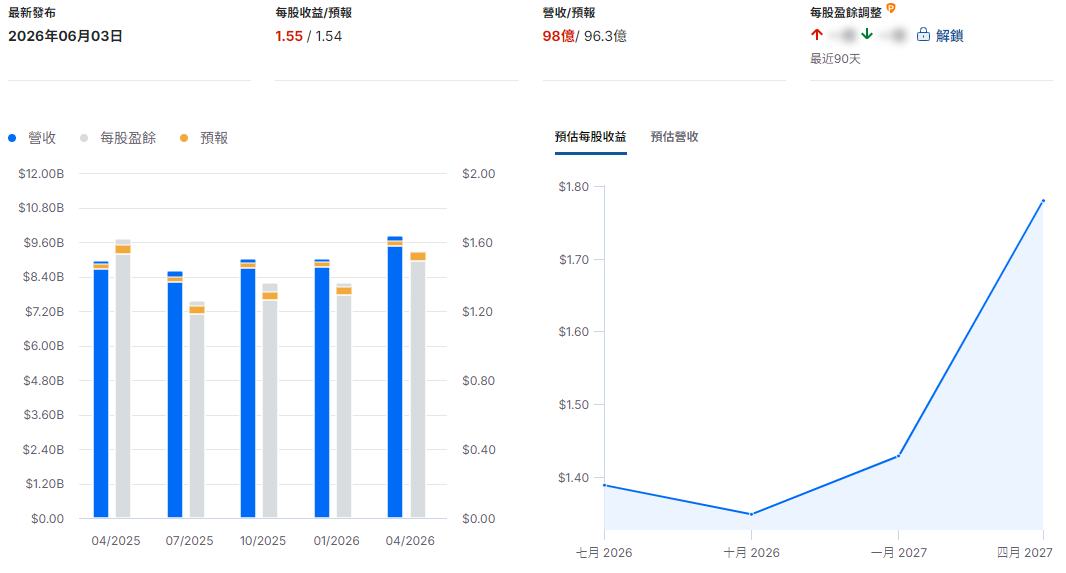Screen dimensions: 1066x573
Task: Click the gray EPS bar for 04/2025
Action: point(123,379)
